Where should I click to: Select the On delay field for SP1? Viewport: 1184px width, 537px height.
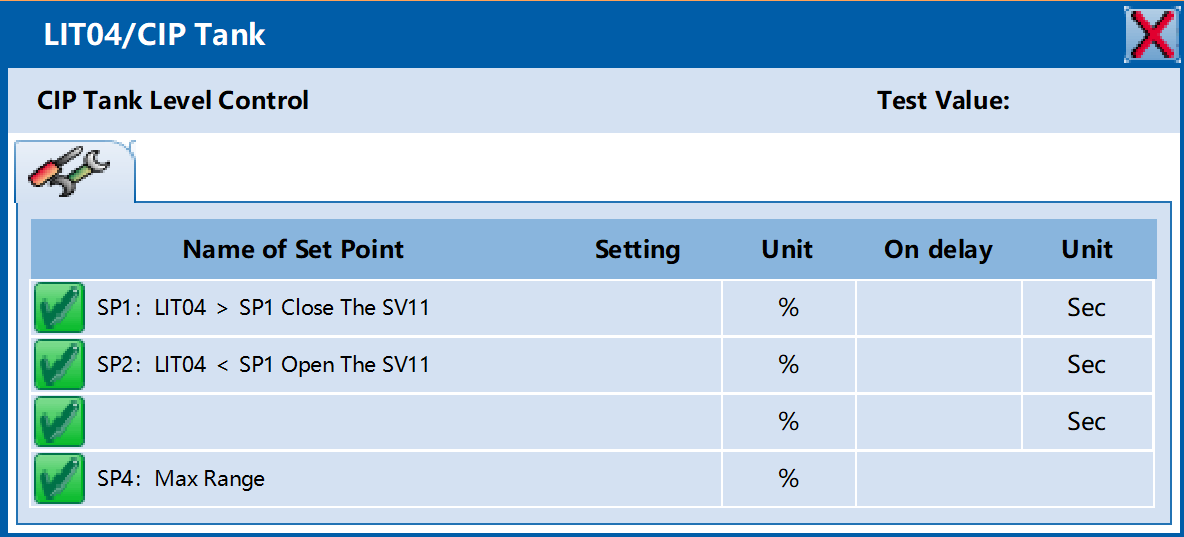[939, 307]
